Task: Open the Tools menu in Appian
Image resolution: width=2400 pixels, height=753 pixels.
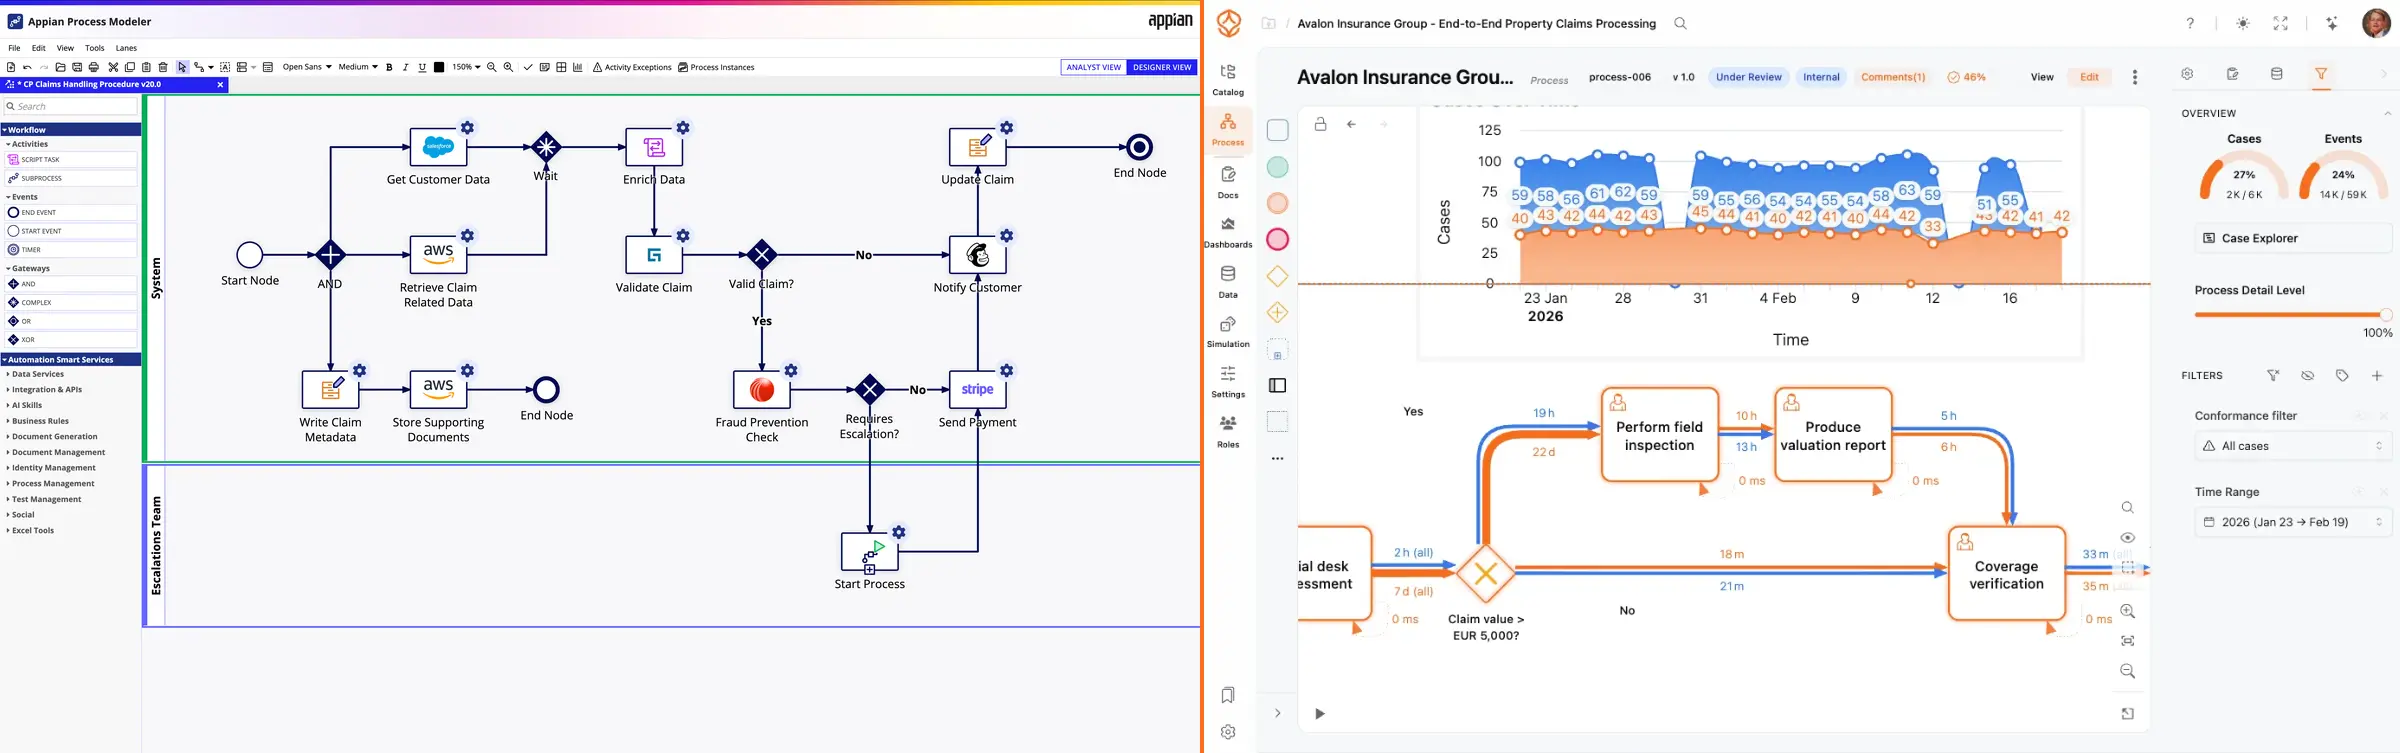Action: point(95,48)
